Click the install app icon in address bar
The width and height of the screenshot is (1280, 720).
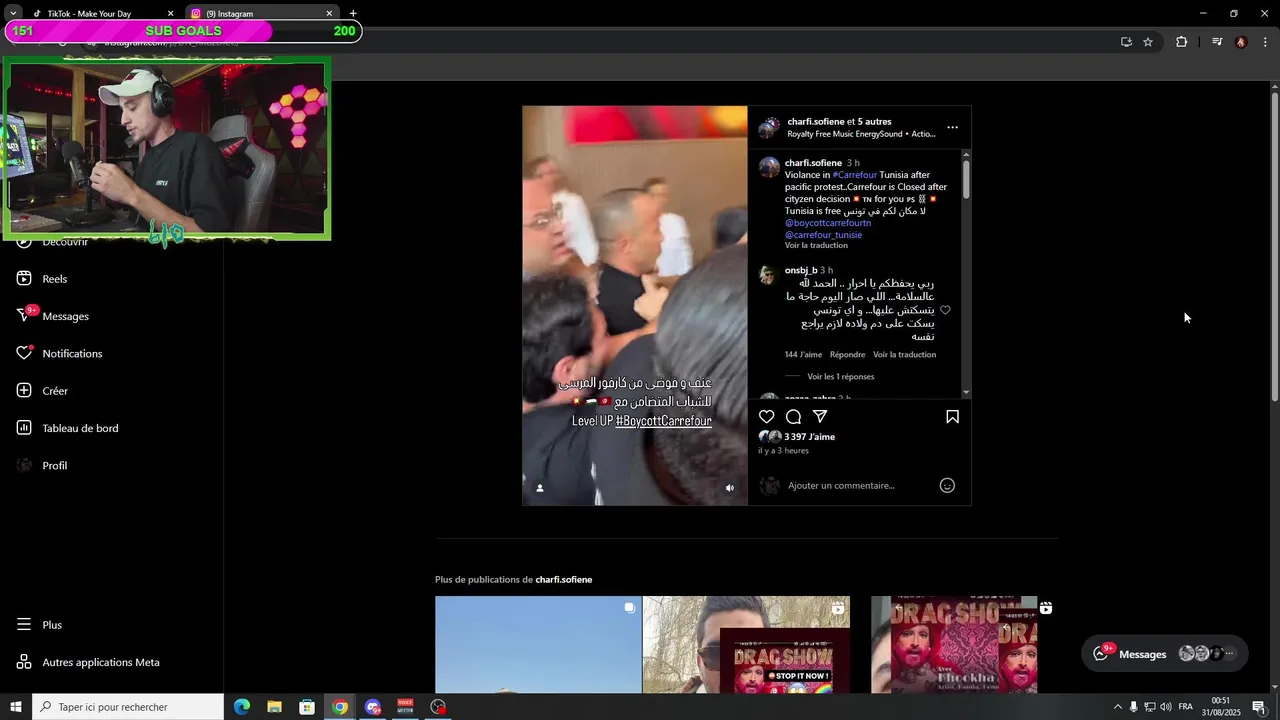coord(1126,42)
